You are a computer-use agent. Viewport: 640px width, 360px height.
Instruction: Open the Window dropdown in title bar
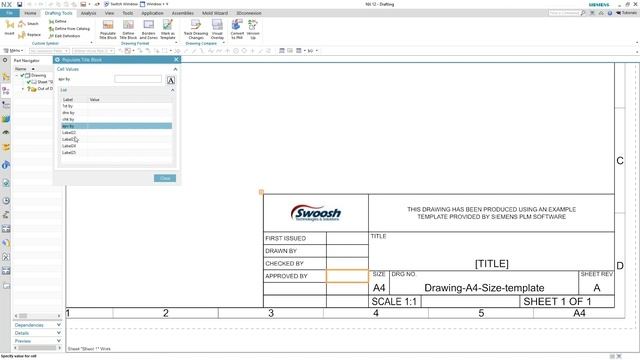pyautogui.click(x=154, y=4)
